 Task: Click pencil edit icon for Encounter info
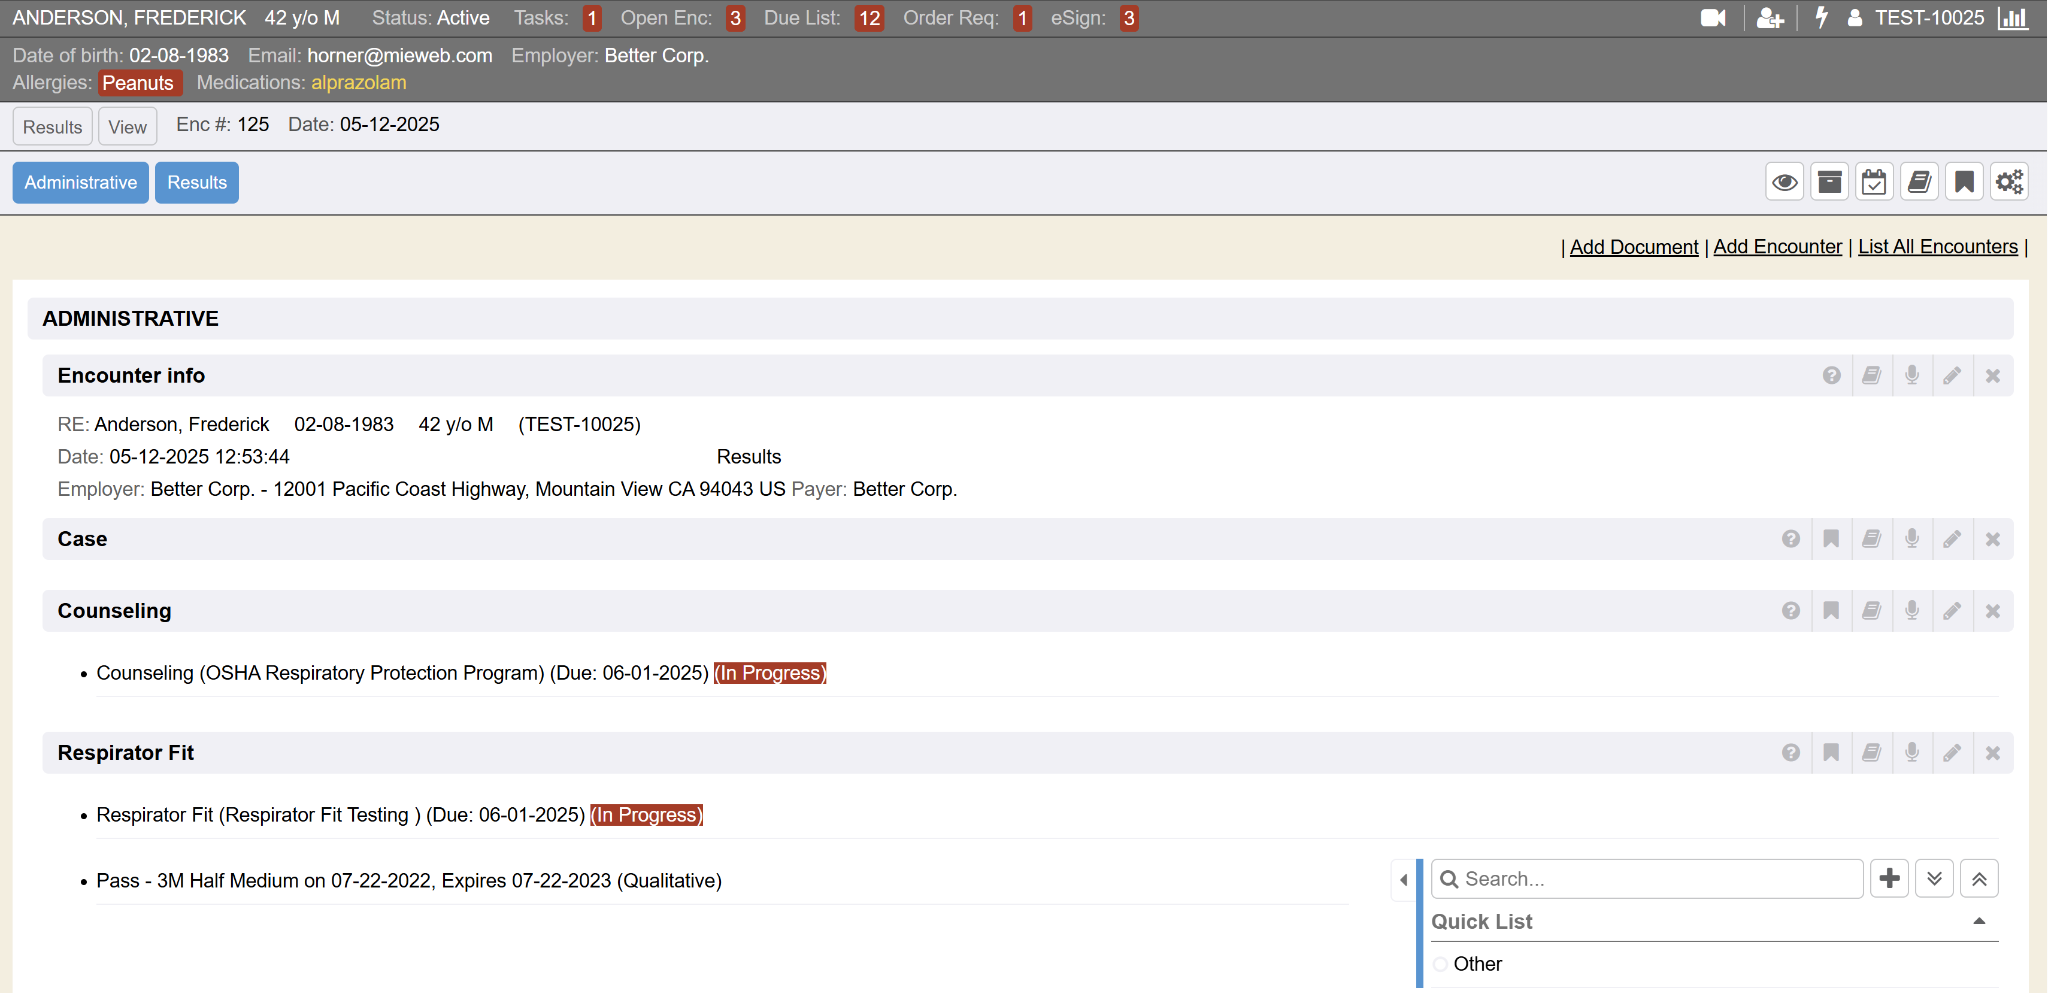click(x=1952, y=376)
